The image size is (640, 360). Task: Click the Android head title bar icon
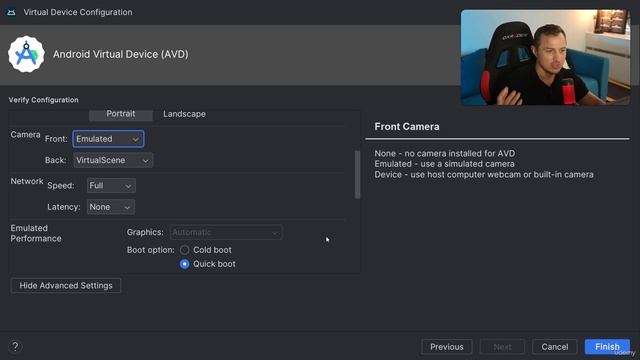tap(11, 13)
